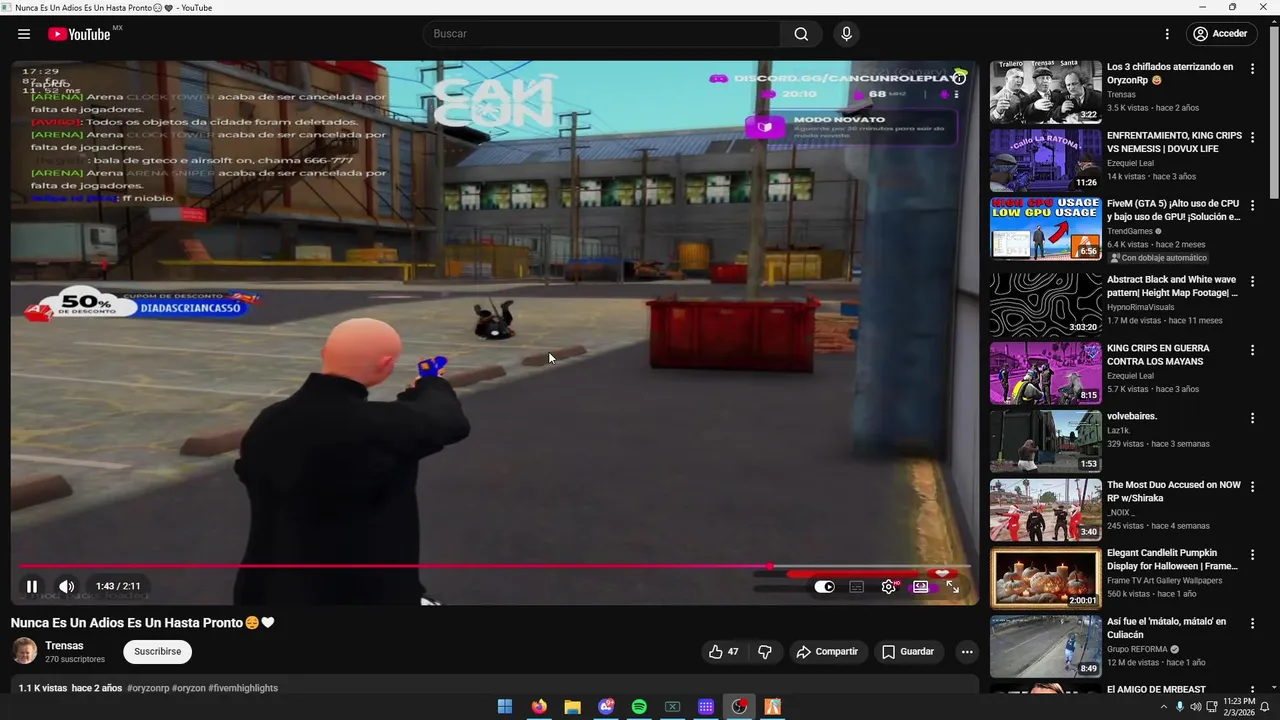Open options for volvebaires video

tap(1252, 418)
